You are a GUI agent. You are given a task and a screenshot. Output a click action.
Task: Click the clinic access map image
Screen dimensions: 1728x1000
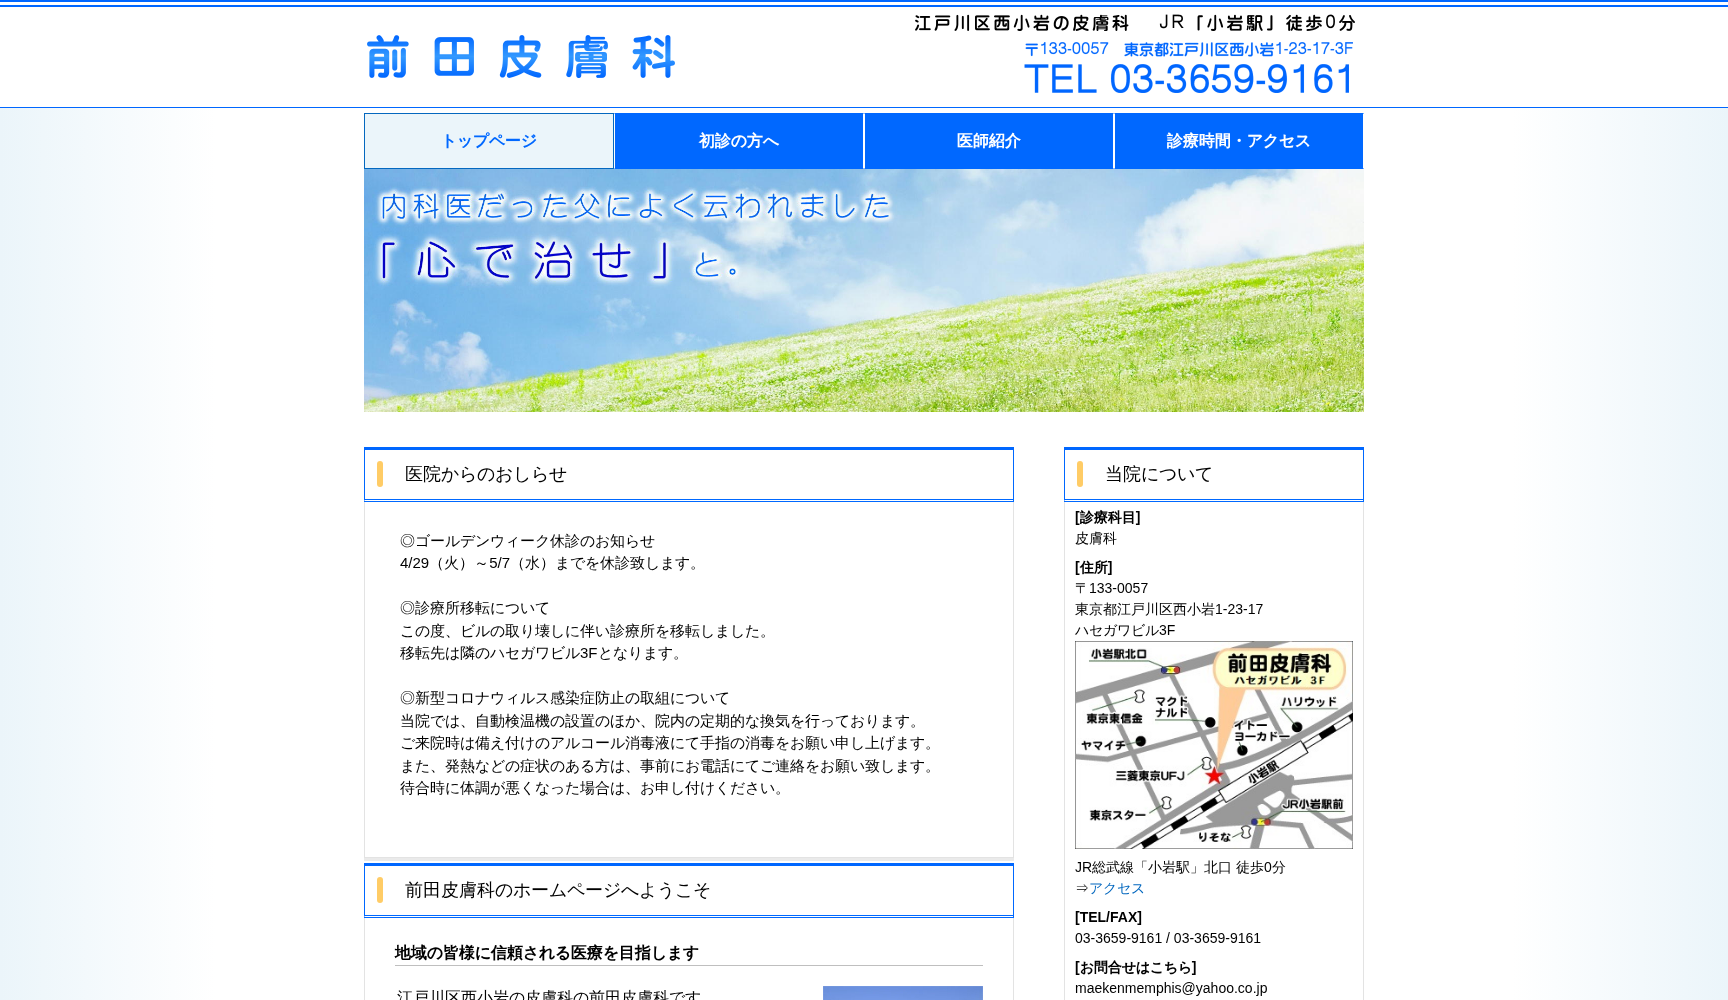pyautogui.click(x=1213, y=744)
